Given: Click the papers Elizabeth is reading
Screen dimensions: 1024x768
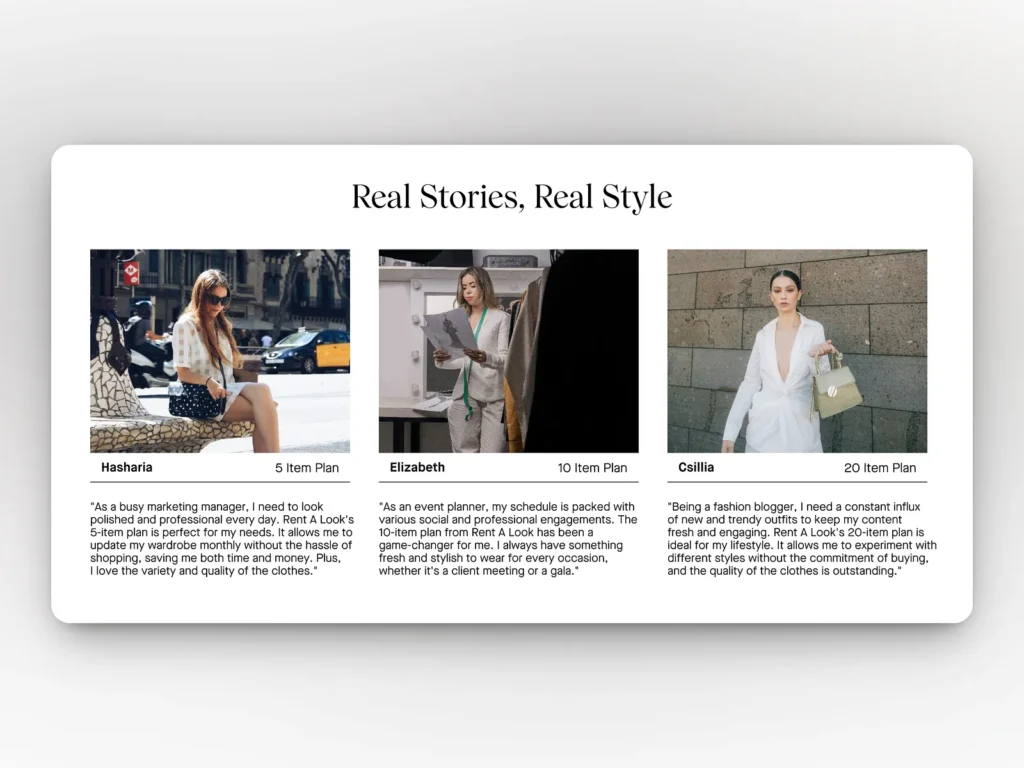Looking at the screenshot, I should point(449,331).
